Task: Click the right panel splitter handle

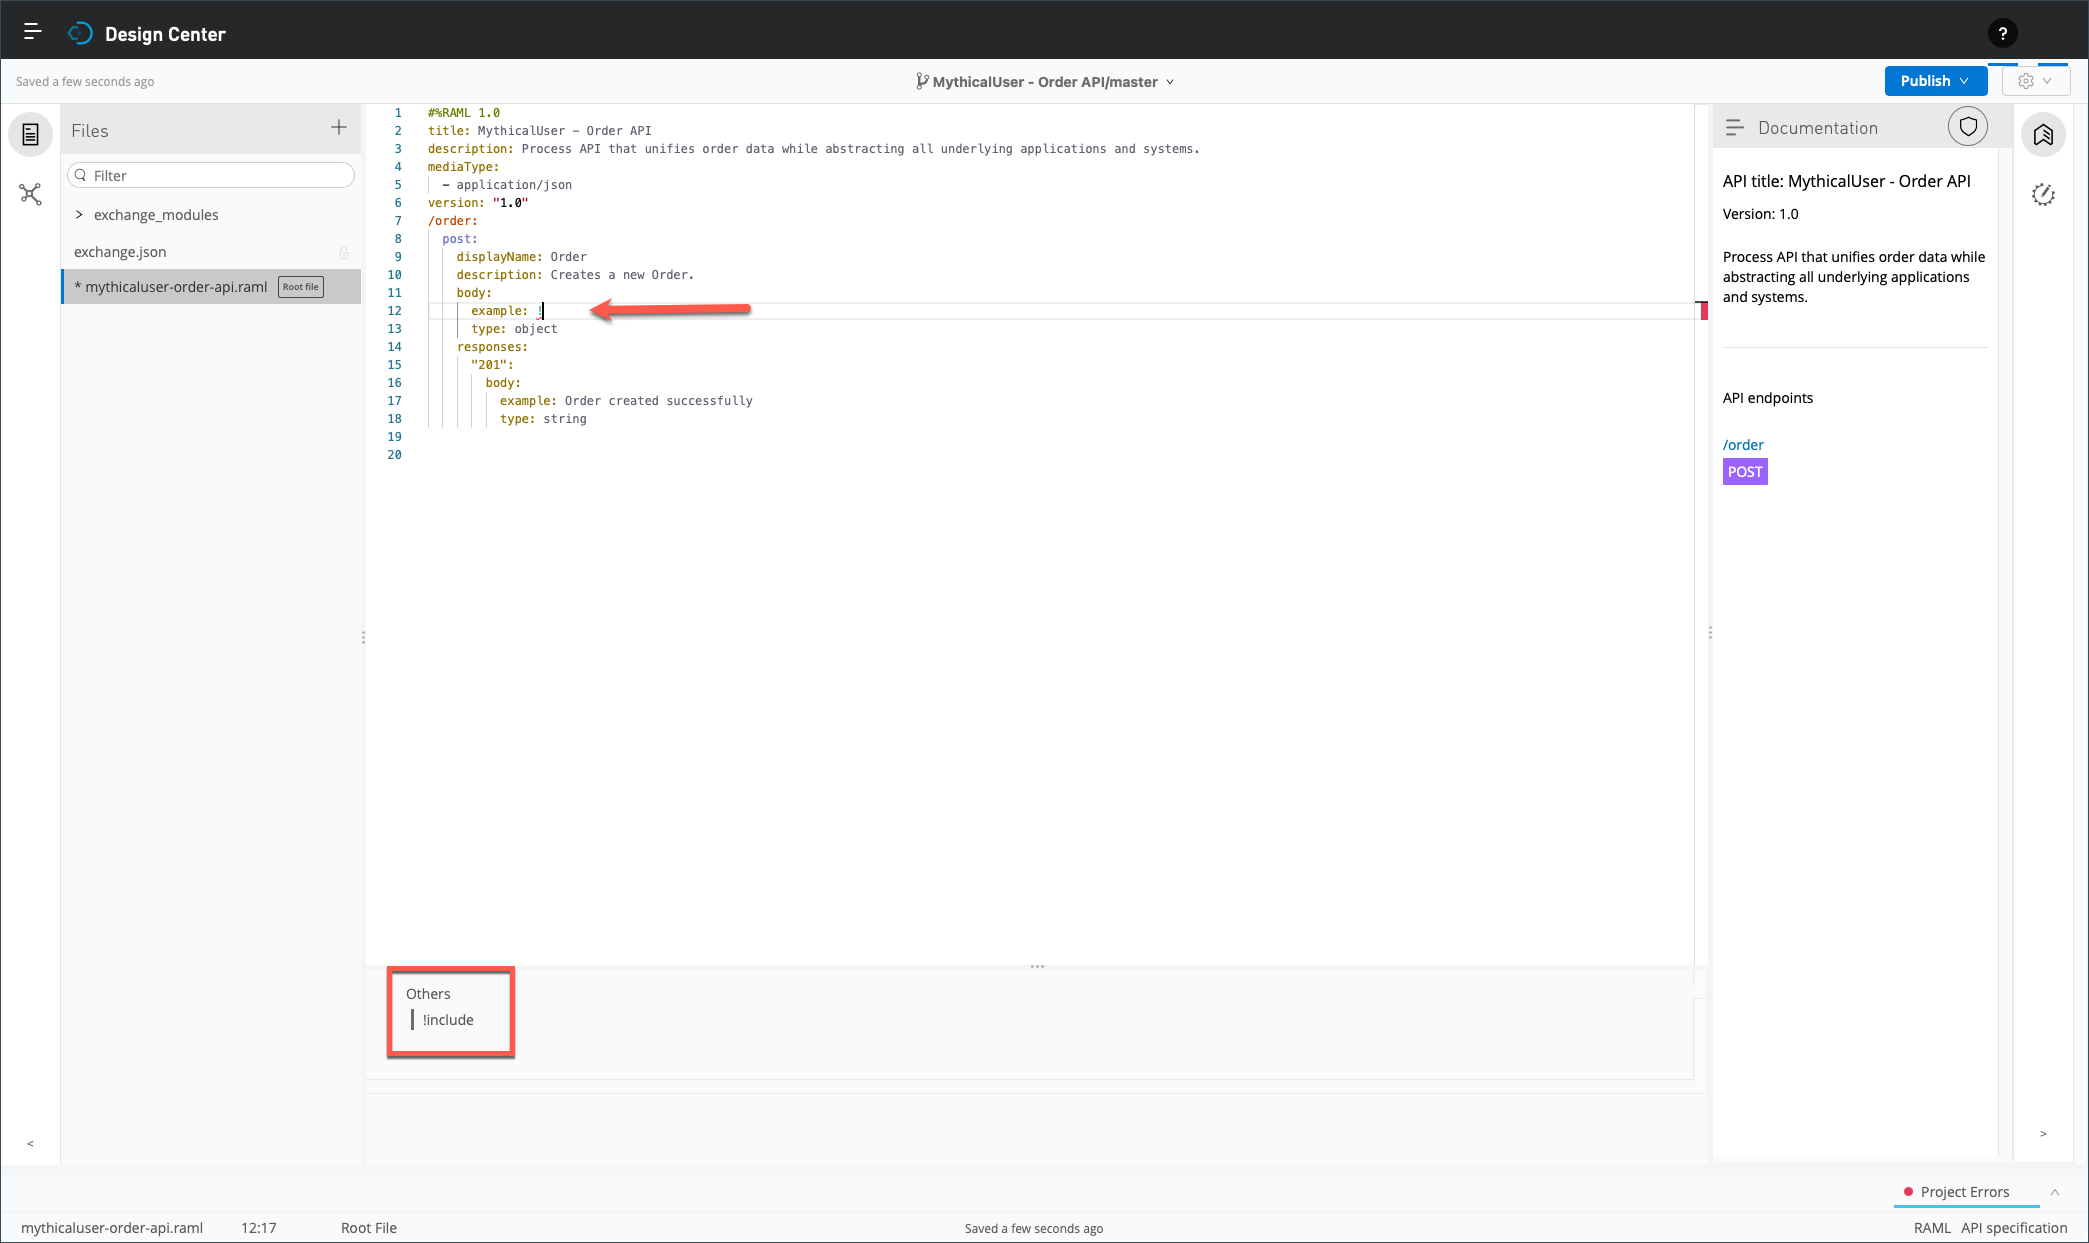Action: pyautogui.click(x=1710, y=633)
